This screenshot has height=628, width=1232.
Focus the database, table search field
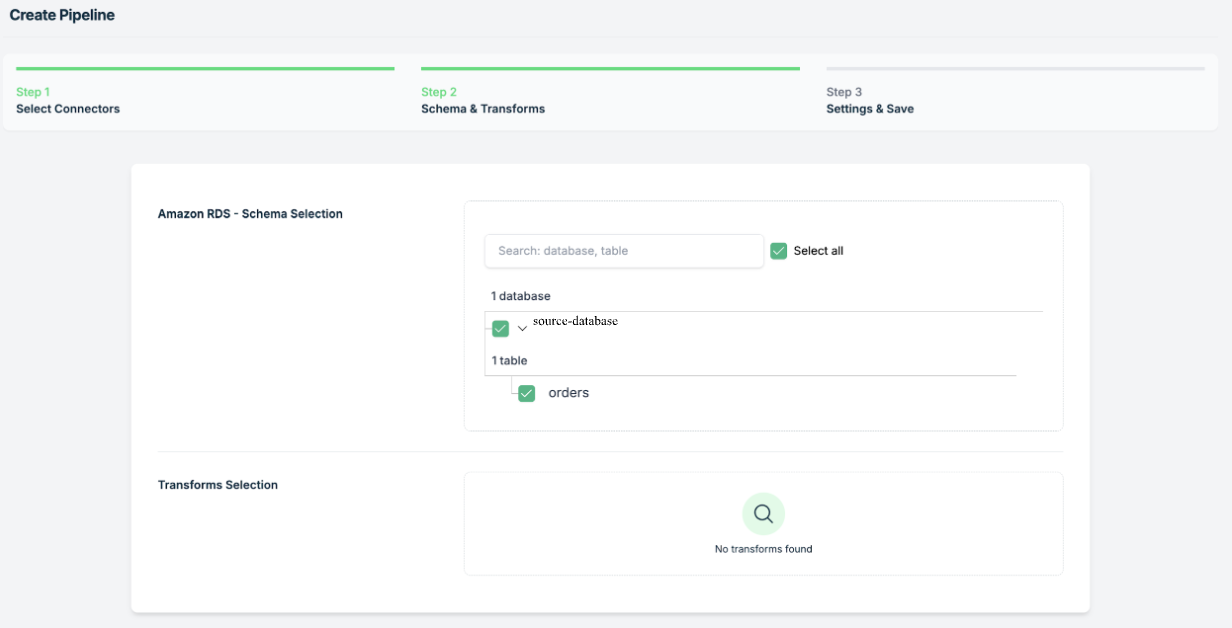tap(624, 251)
